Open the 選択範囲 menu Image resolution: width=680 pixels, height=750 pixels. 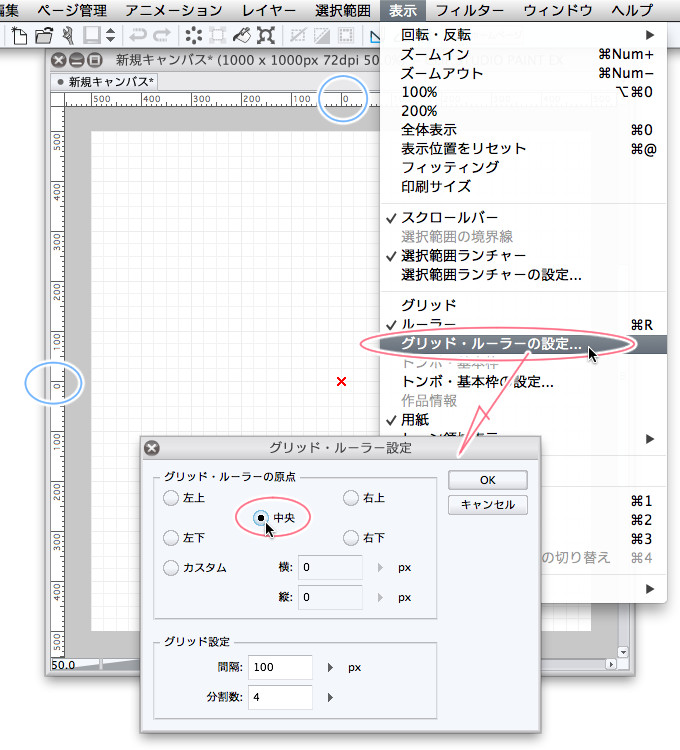[343, 10]
